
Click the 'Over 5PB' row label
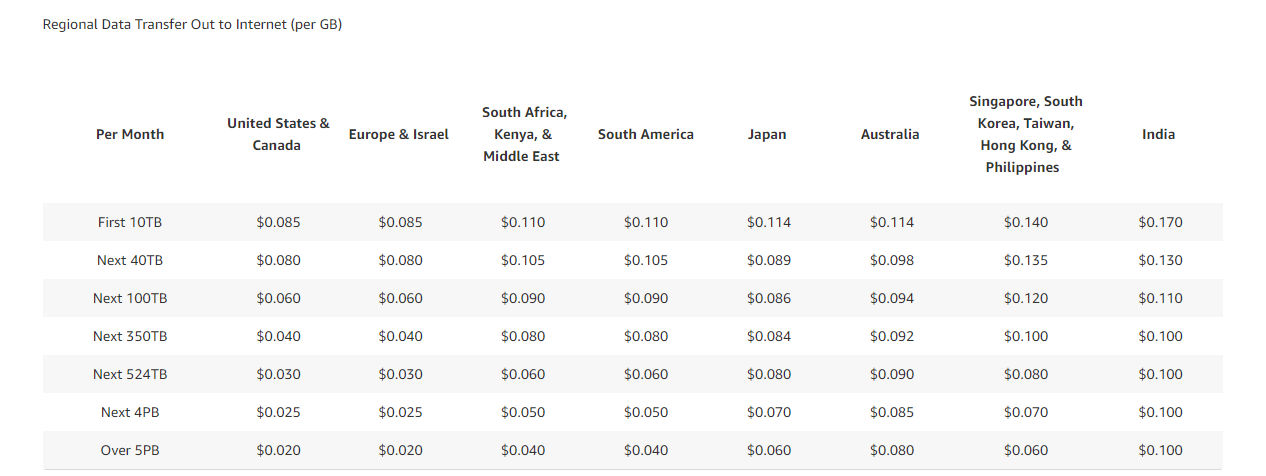point(130,450)
